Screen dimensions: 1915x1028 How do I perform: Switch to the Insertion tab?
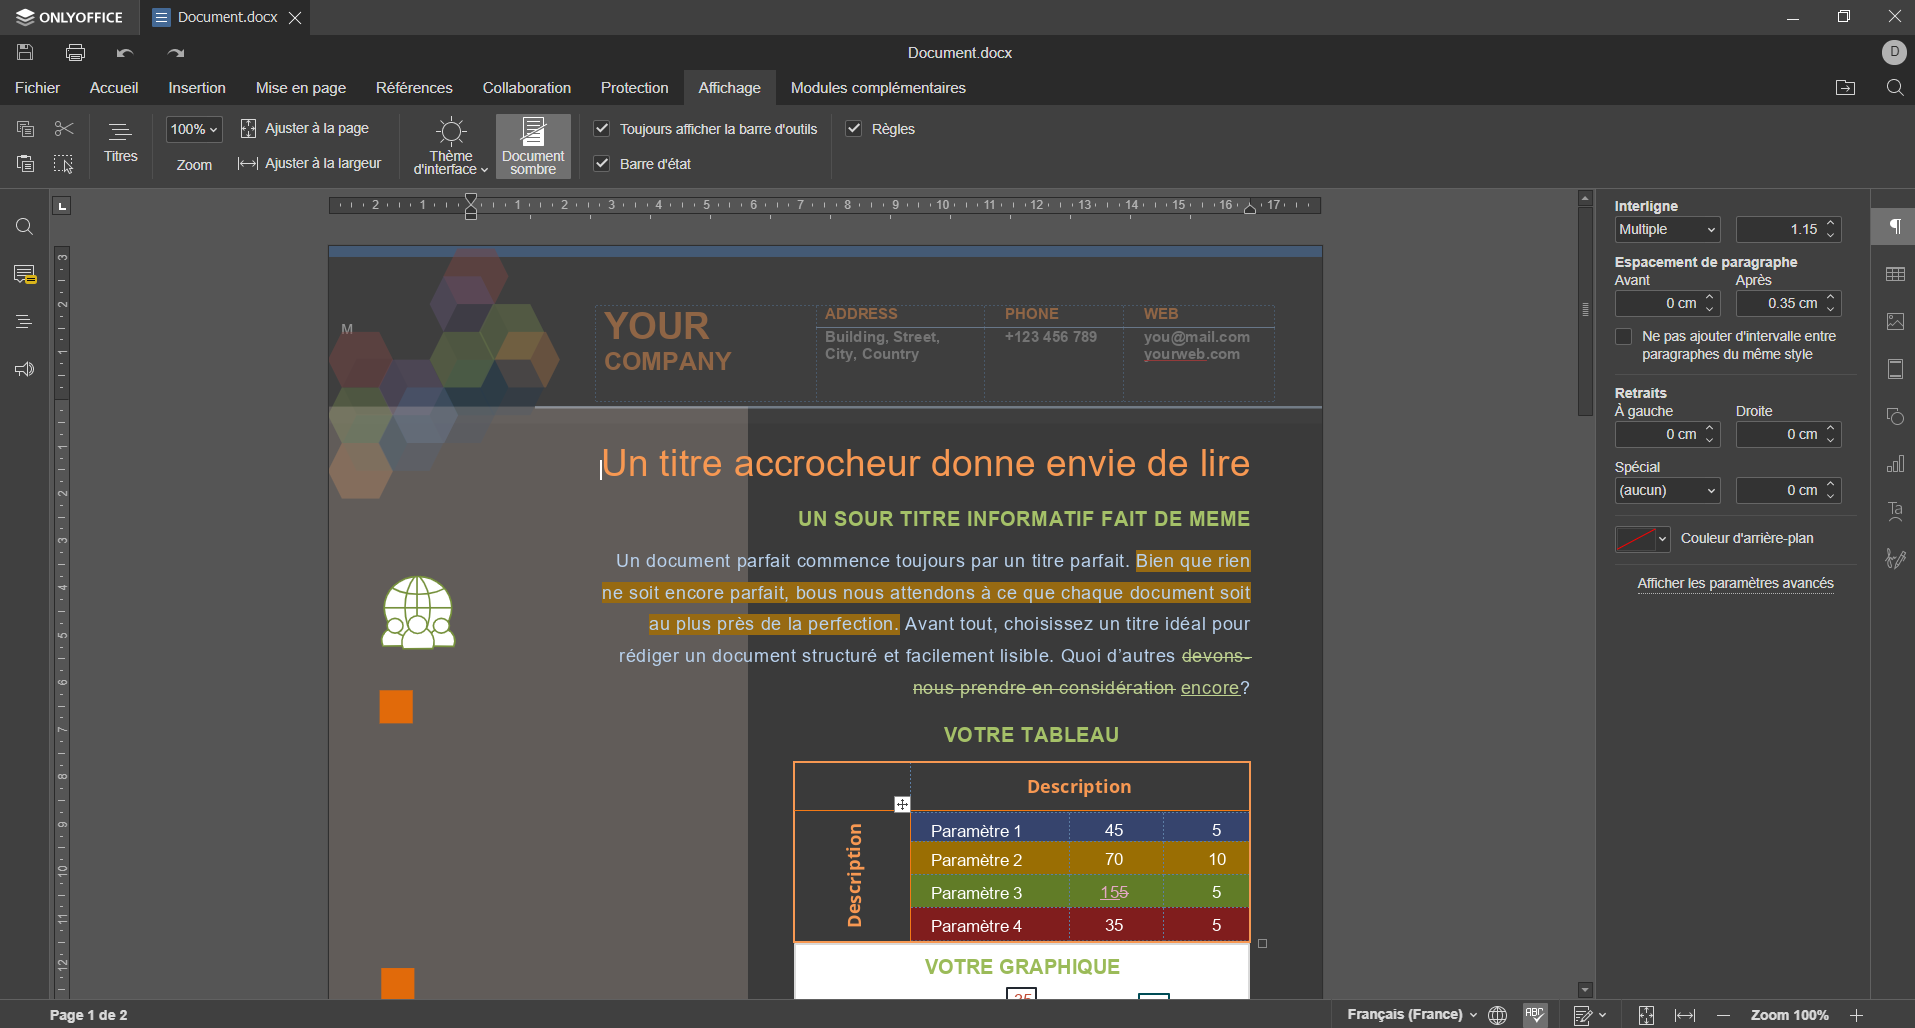(197, 88)
